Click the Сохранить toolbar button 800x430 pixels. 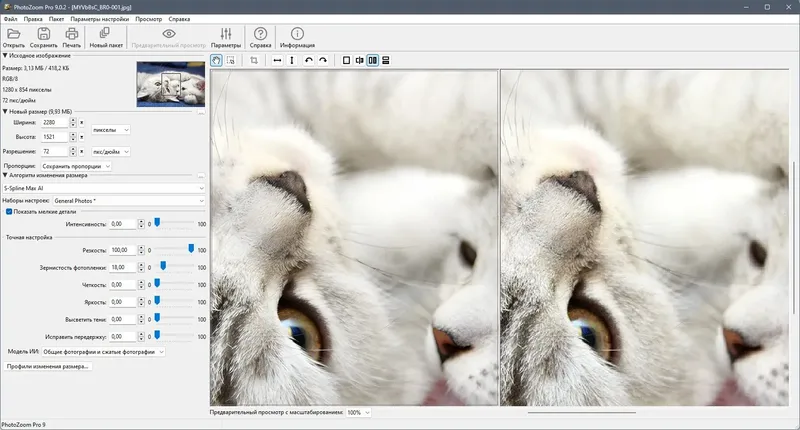click(44, 38)
